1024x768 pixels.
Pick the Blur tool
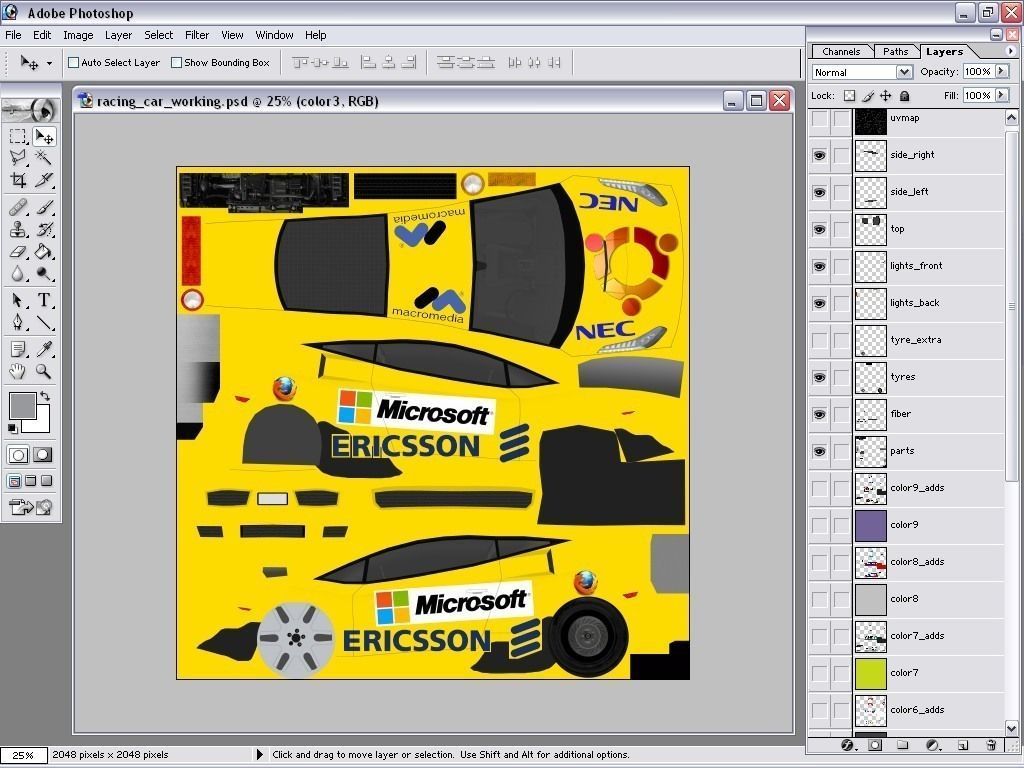click(18, 274)
